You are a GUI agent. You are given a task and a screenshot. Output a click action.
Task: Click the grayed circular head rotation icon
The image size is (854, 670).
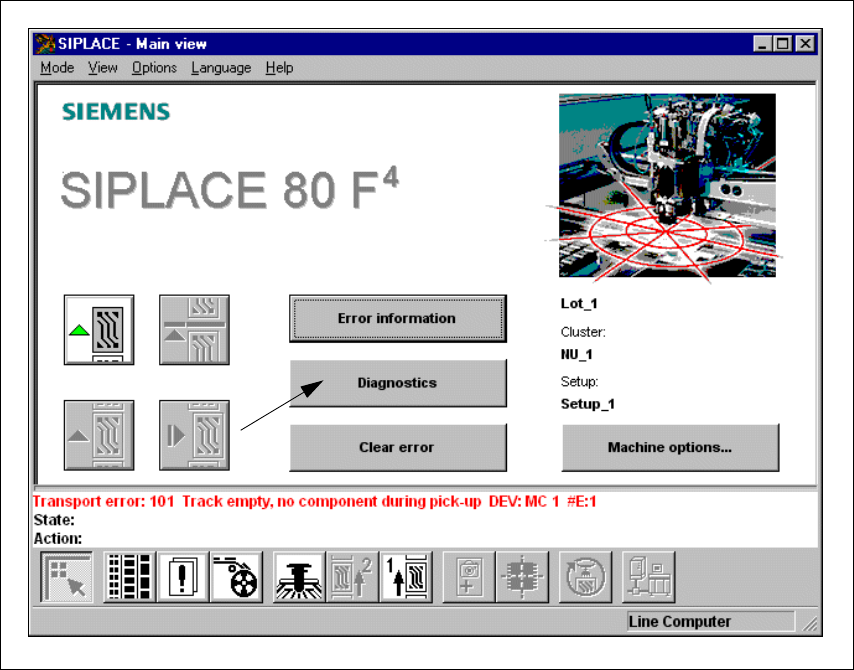tap(585, 577)
